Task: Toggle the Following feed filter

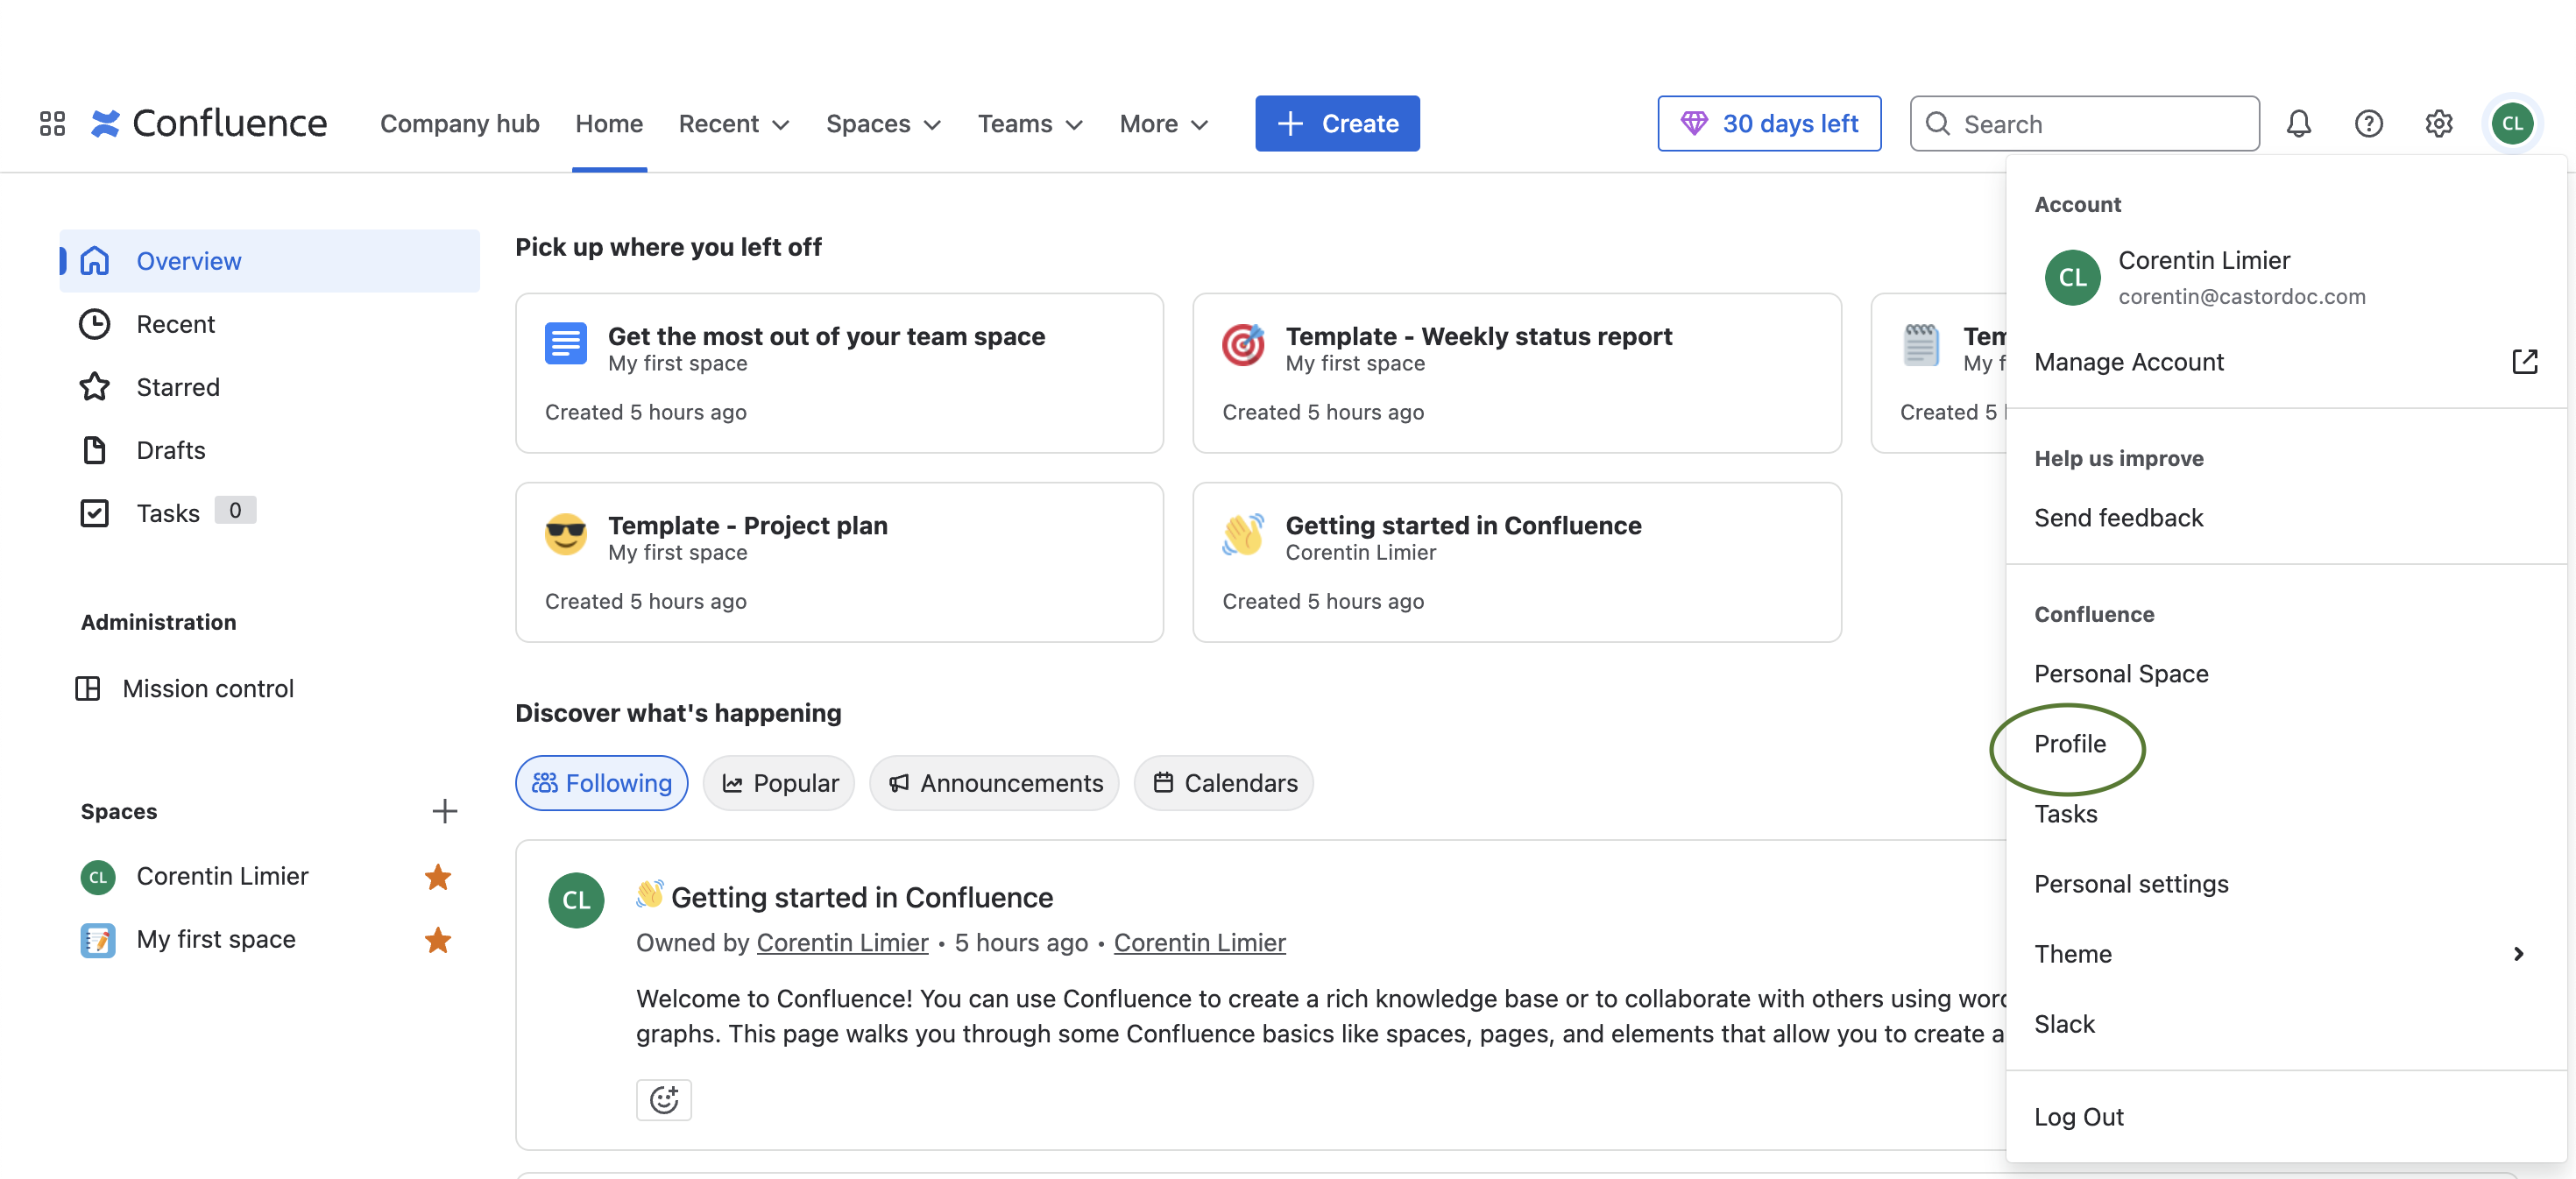Action: click(601, 782)
